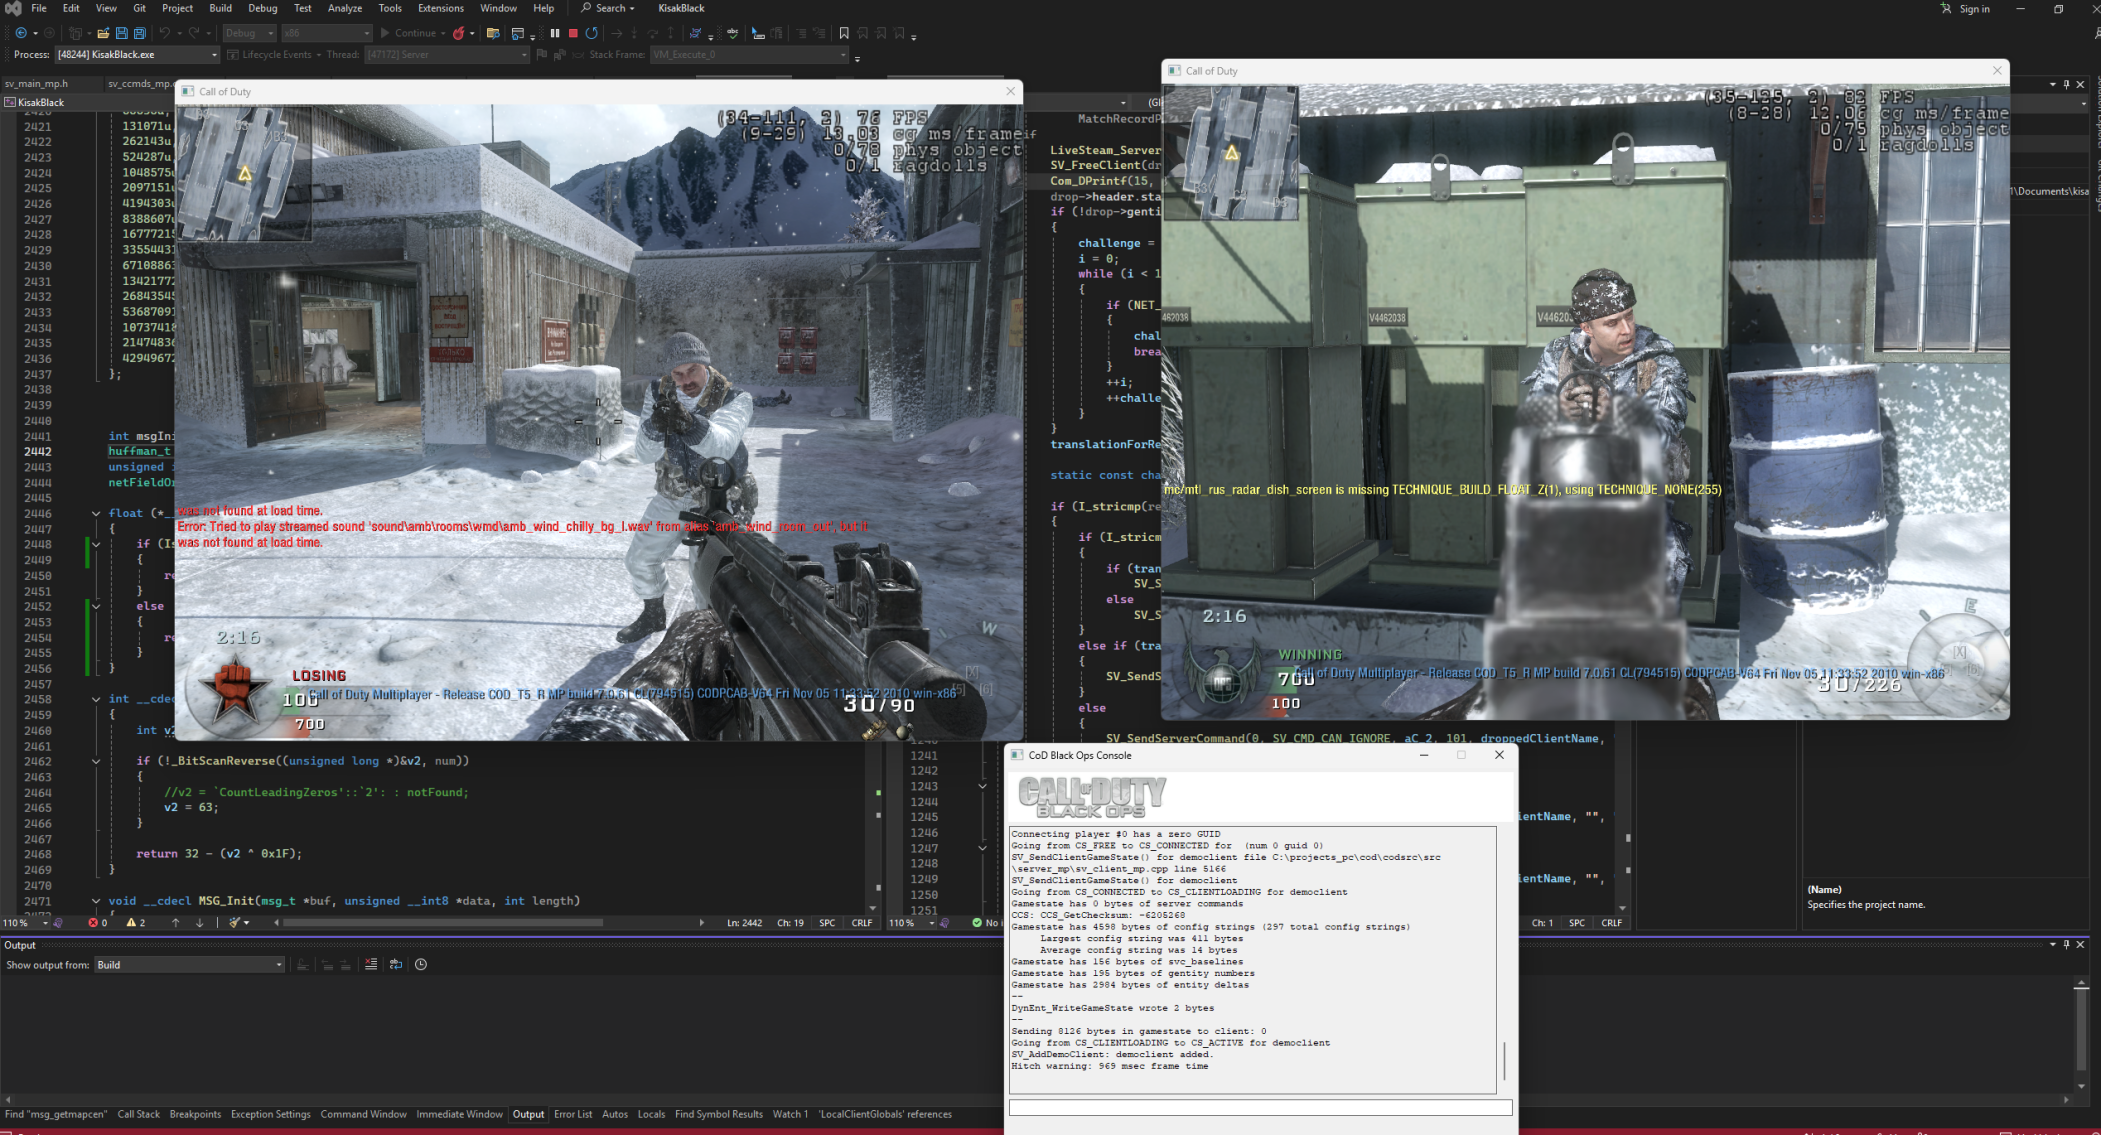Open the Process dropdown KisakBlack.exe

click(x=137, y=55)
